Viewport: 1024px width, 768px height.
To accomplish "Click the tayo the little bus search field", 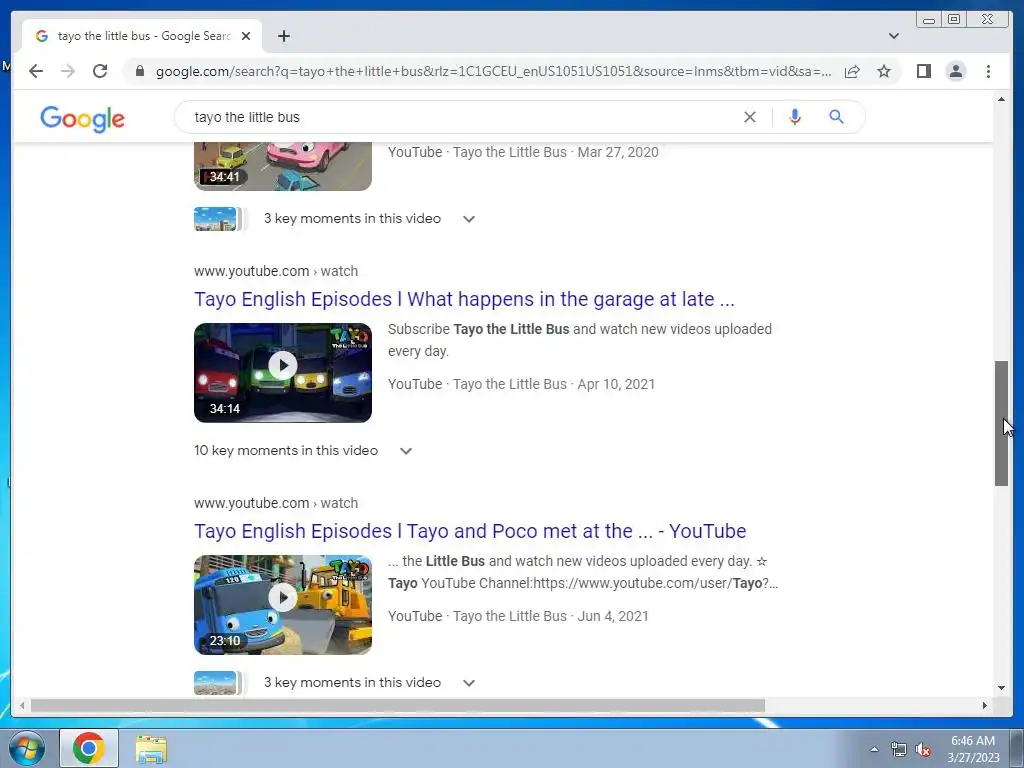I will pyautogui.click(x=457, y=117).
